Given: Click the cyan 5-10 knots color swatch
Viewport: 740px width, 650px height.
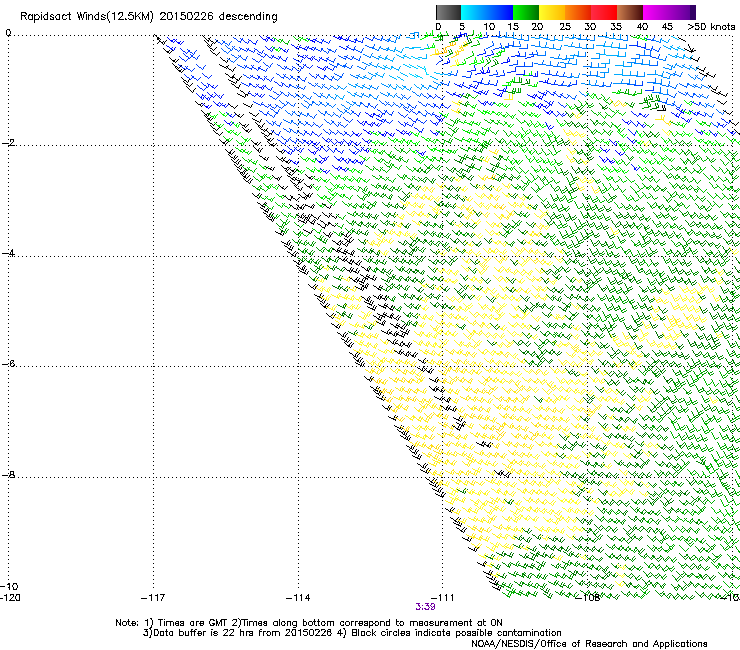Looking at the screenshot, I should click(474, 12).
